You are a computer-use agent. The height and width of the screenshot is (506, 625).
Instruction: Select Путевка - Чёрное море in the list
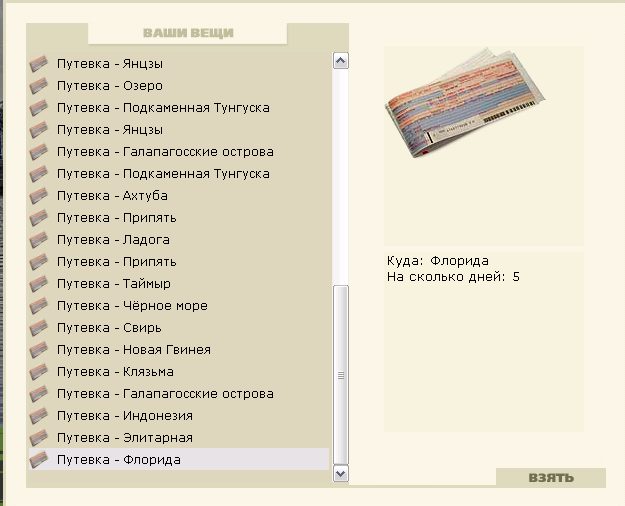pyautogui.click(x=179, y=306)
